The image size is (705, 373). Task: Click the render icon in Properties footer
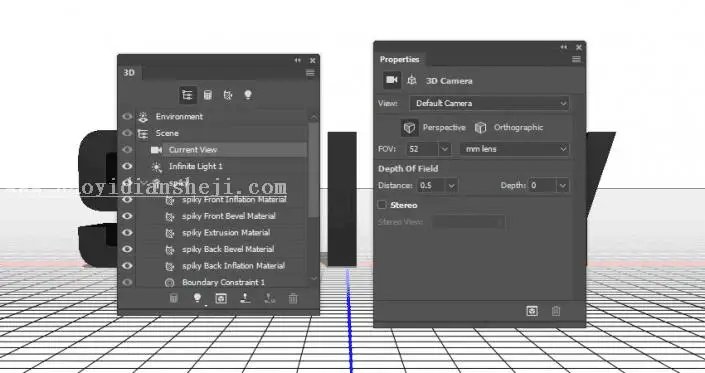(x=532, y=311)
